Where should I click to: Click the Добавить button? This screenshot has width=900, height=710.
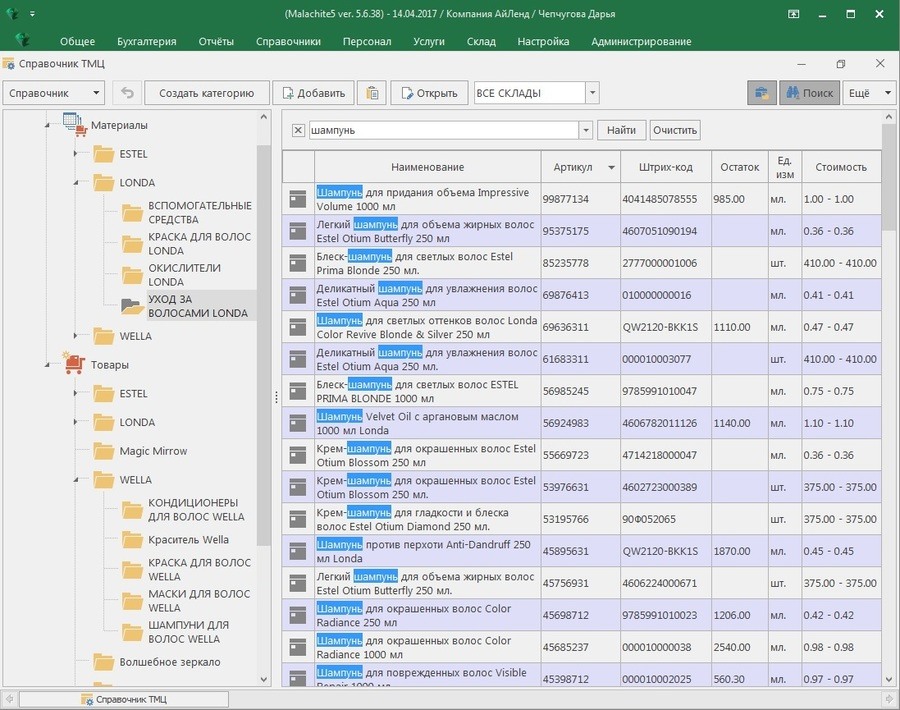313,93
